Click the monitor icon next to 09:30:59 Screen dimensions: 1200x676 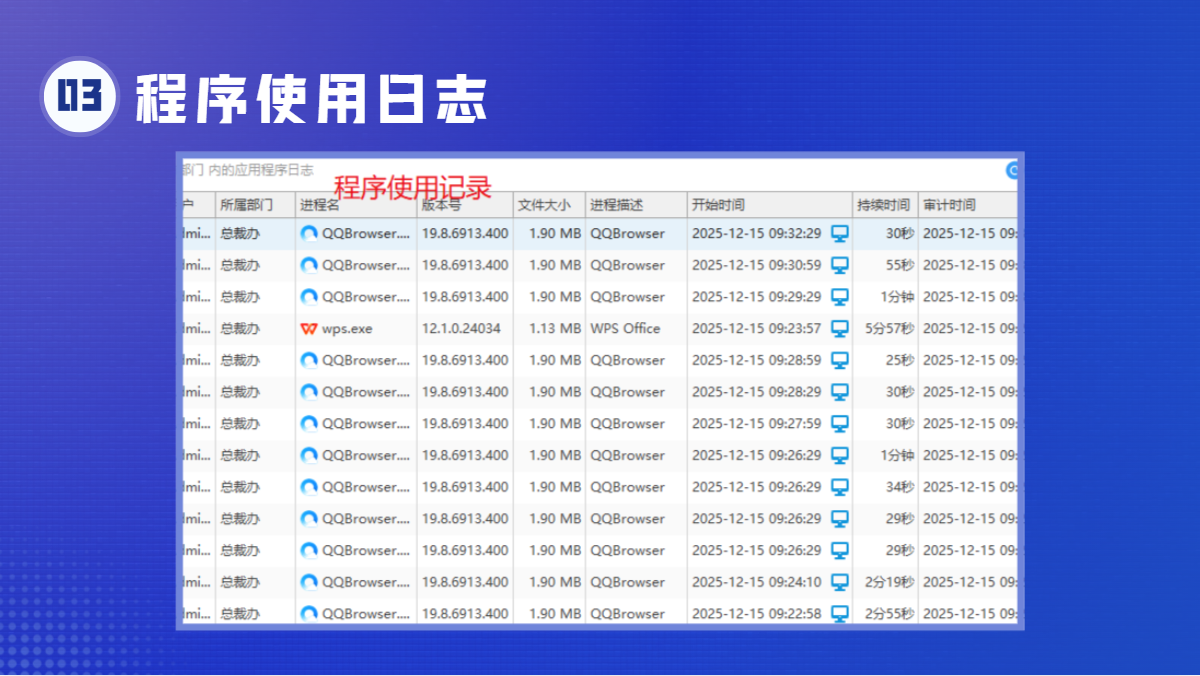click(840, 265)
